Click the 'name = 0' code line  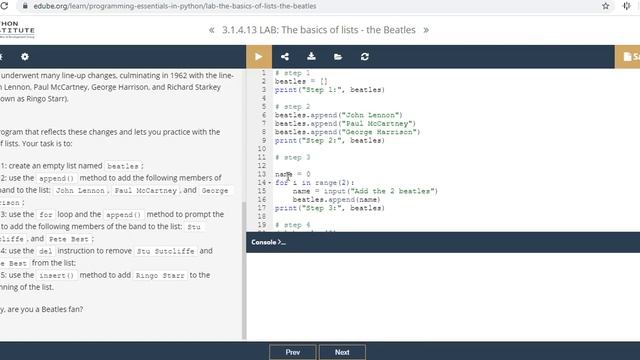293,174
